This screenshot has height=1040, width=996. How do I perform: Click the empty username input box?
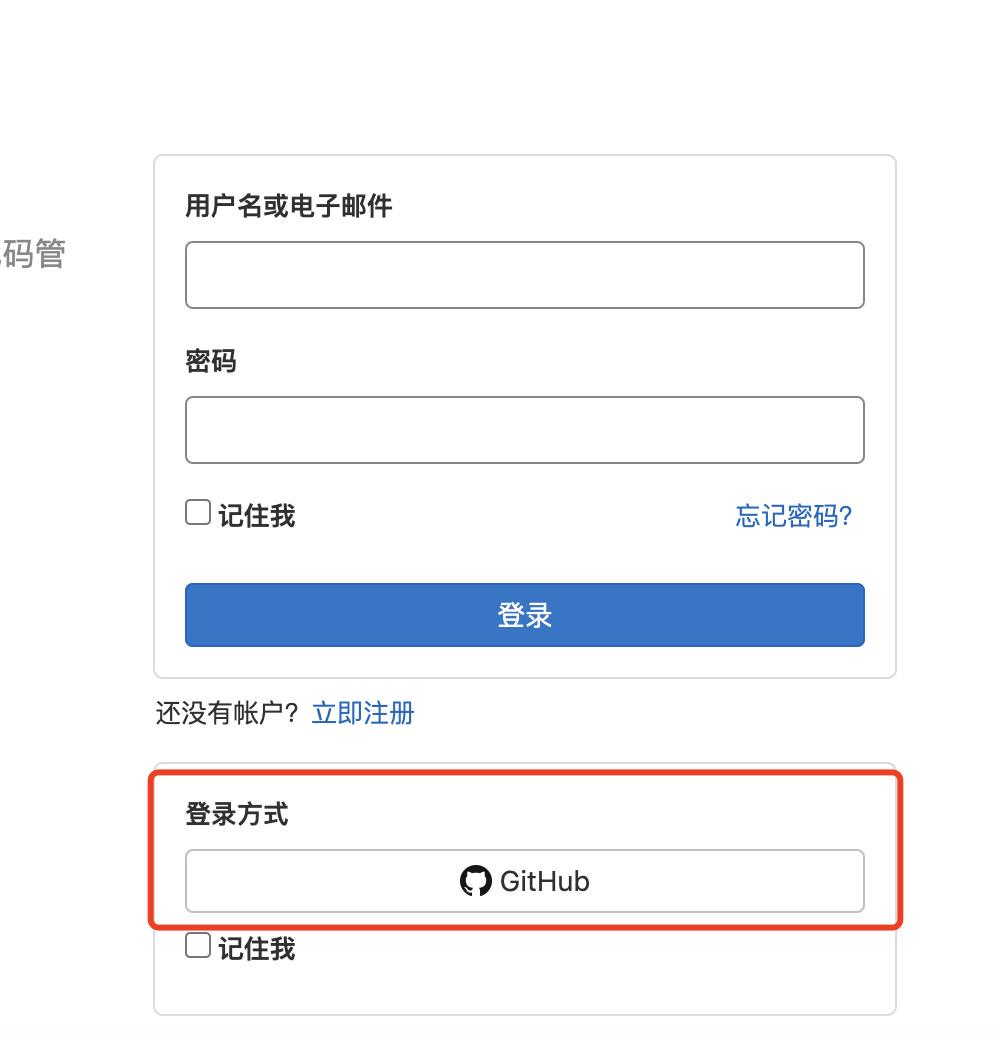[524, 274]
